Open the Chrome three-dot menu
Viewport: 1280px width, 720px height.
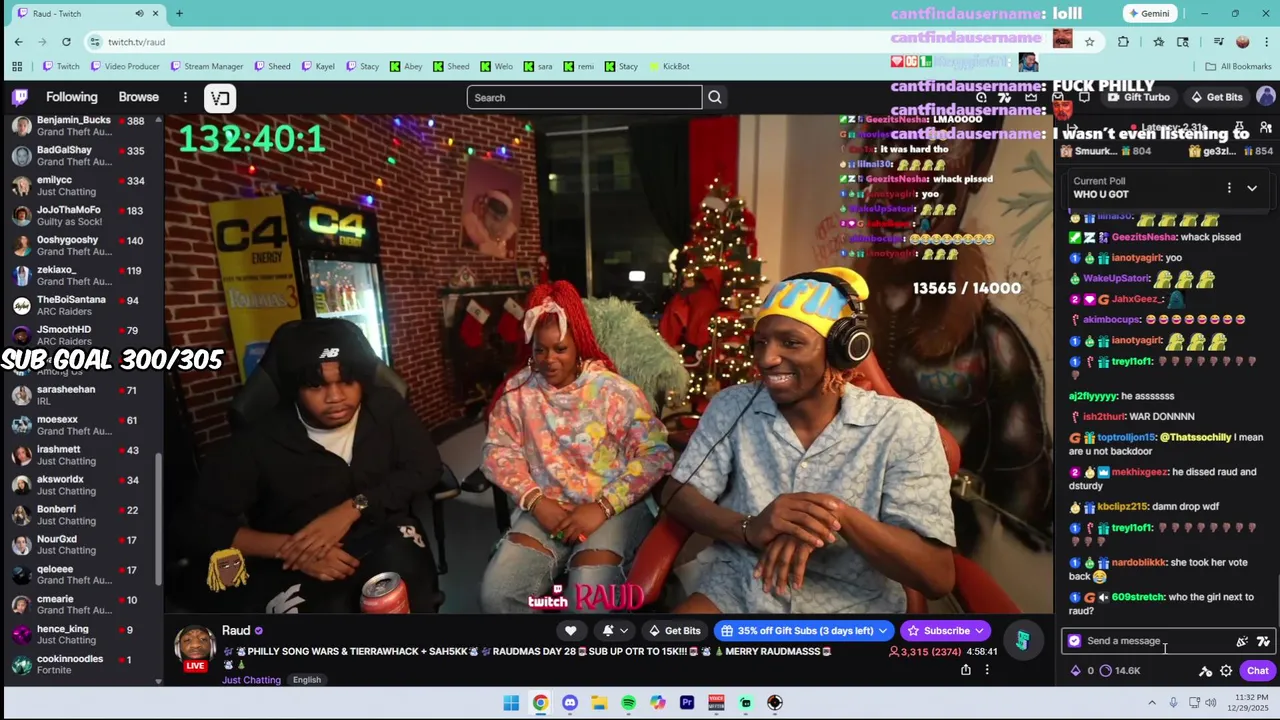tap(1266, 41)
